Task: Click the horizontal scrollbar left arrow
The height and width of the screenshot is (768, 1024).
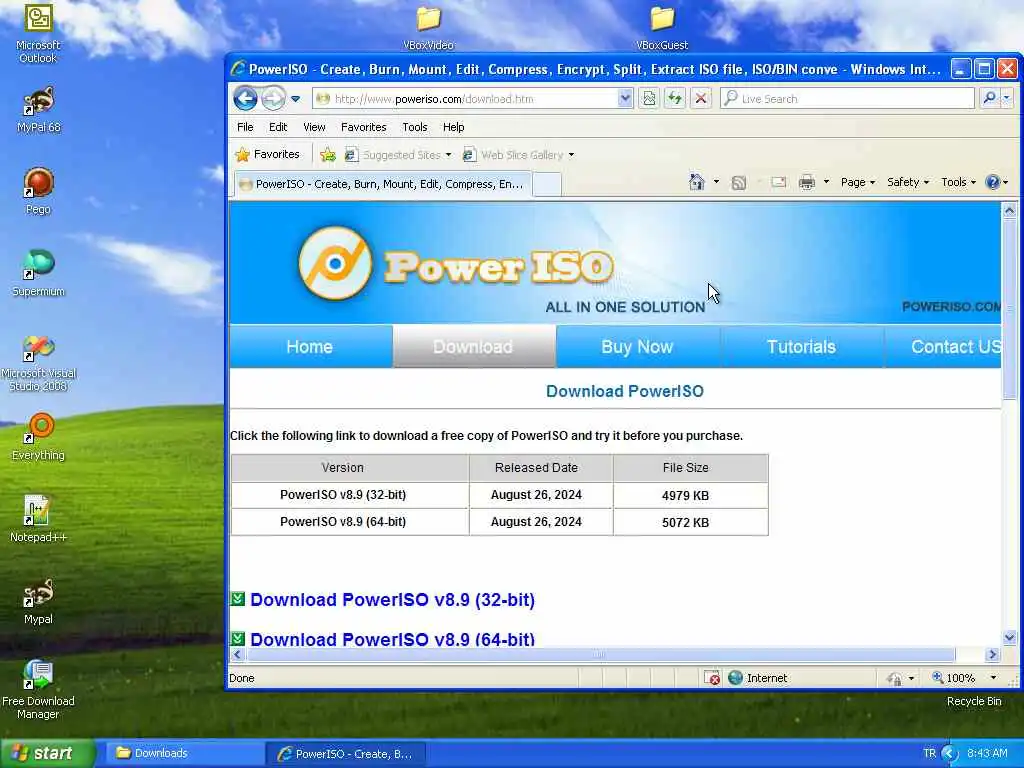Action: pos(238,654)
